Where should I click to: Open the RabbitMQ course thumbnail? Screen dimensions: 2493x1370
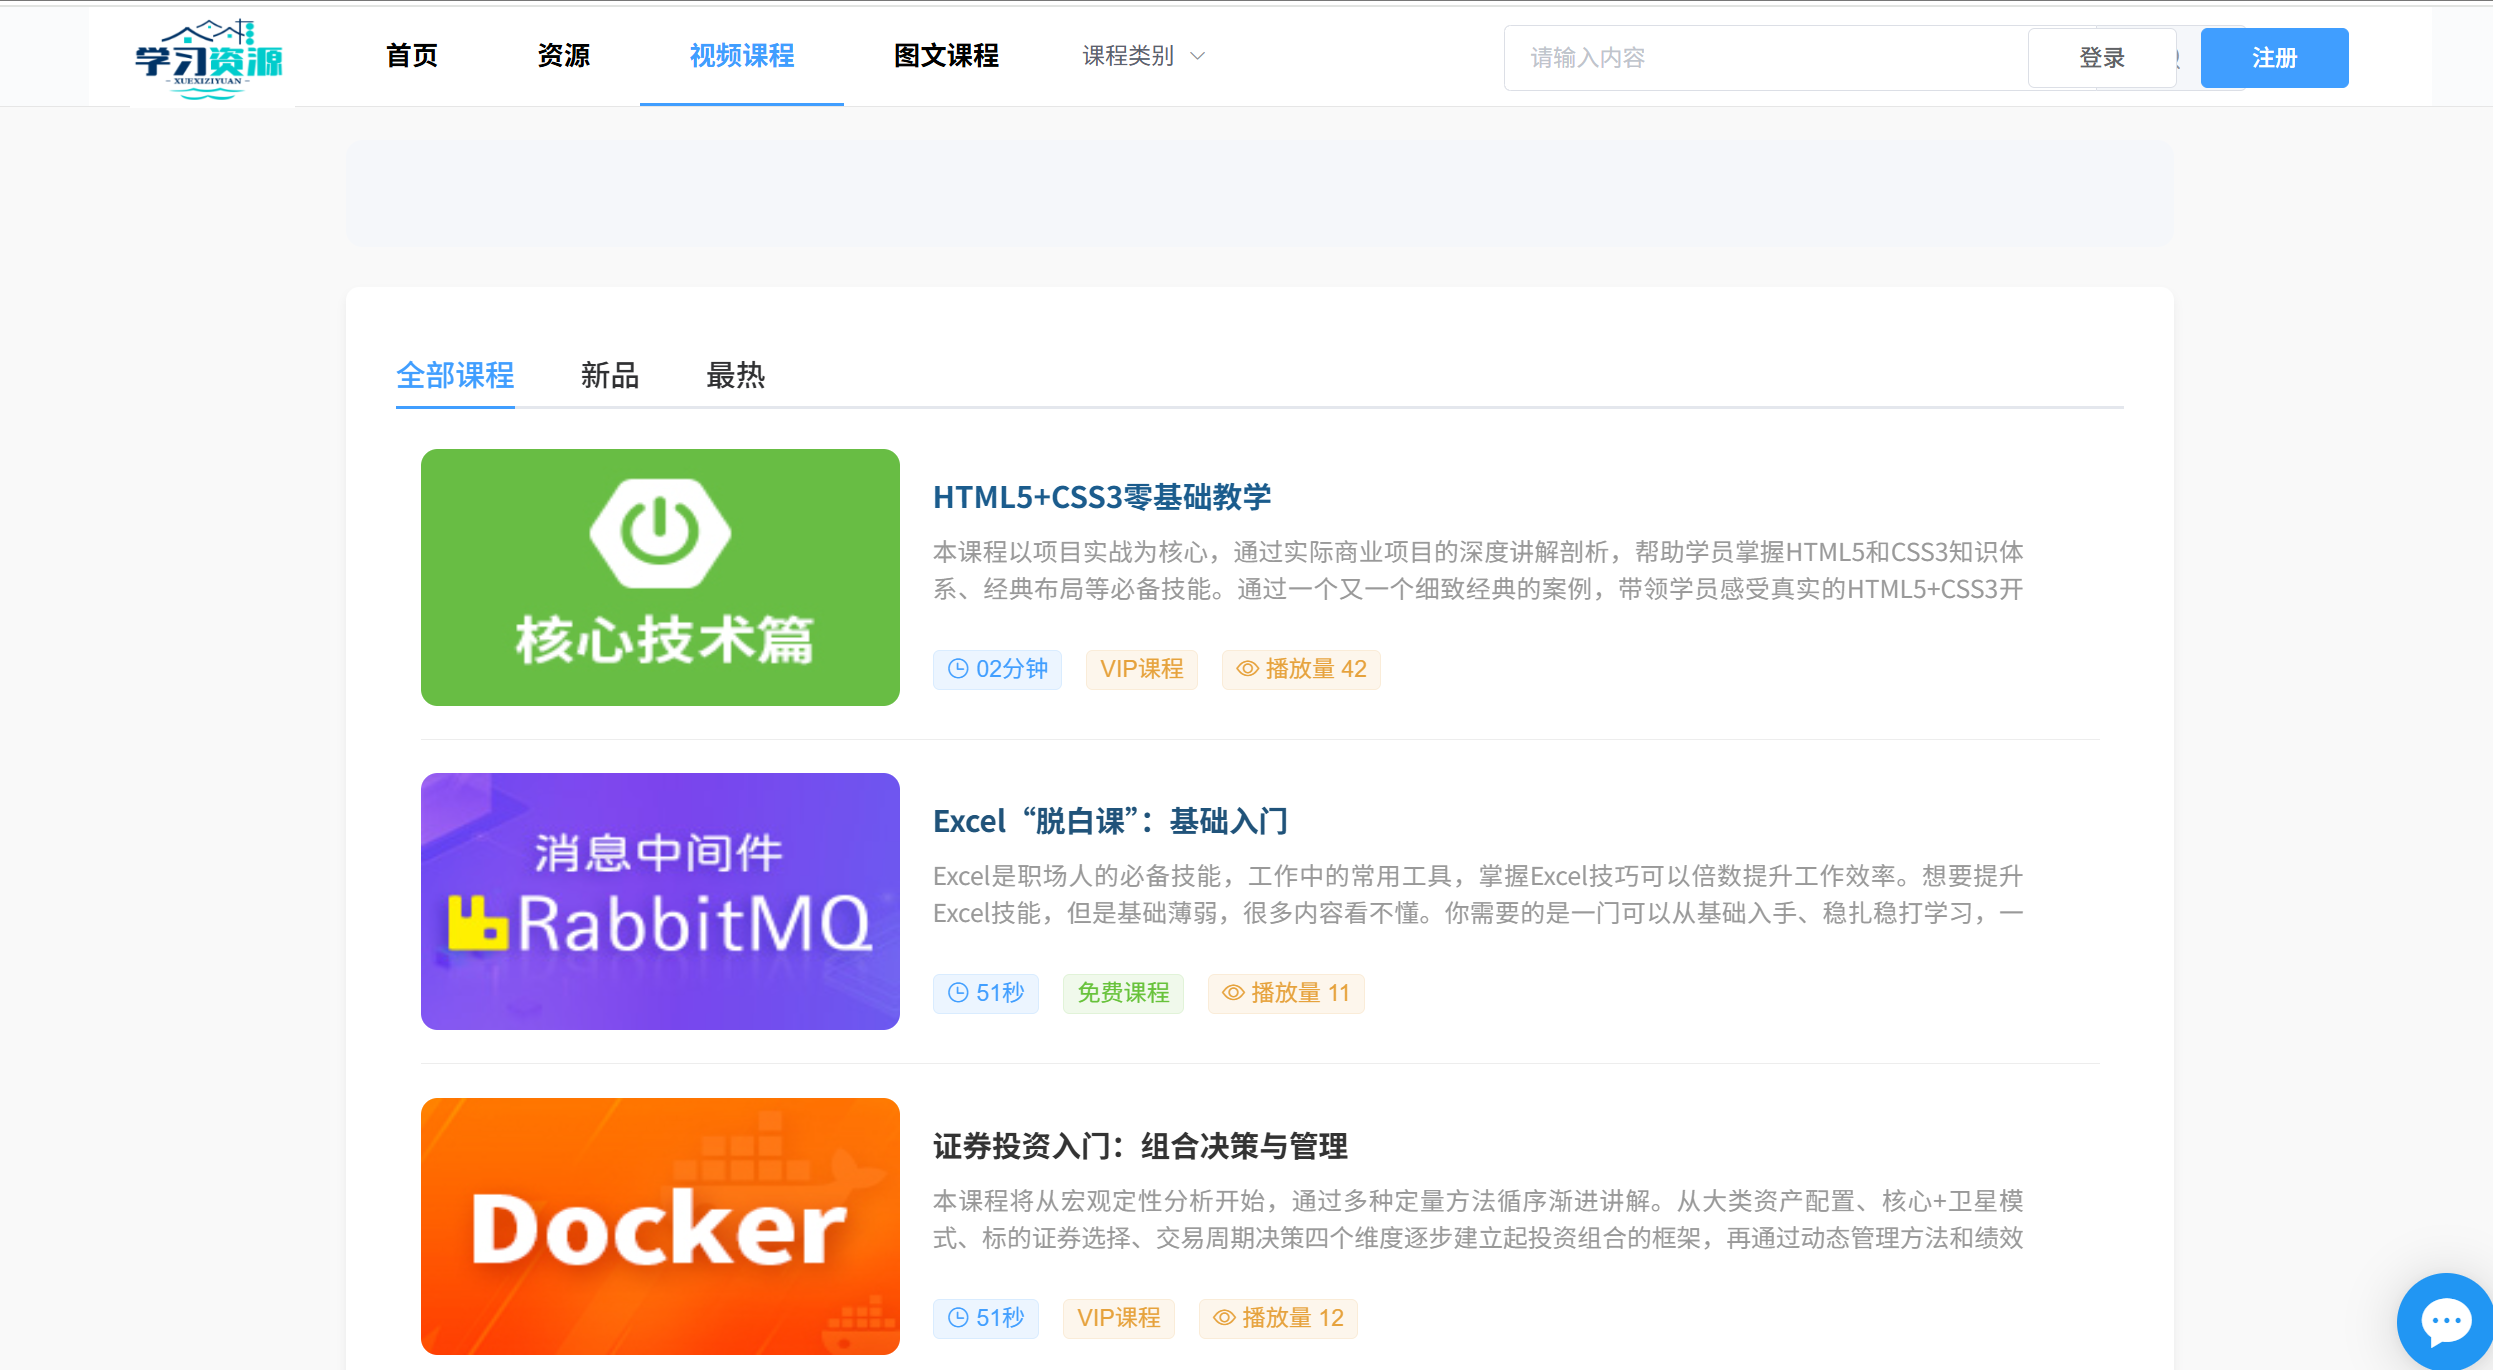click(660, 901)
